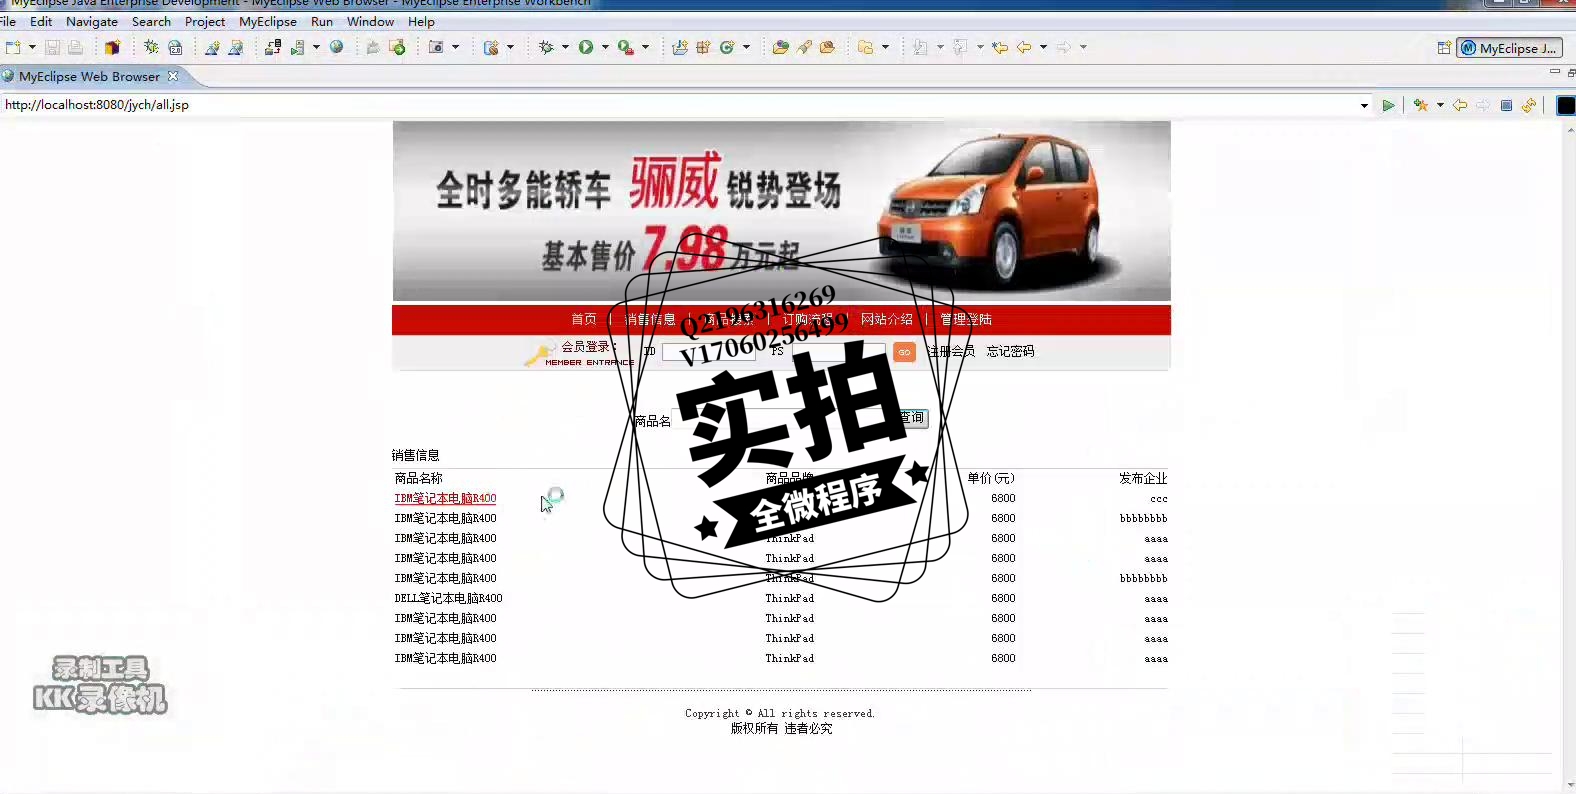Click the search flashlight toolbar icon
The height and width of the screenshot is (794, 1576).
(804, 47)
